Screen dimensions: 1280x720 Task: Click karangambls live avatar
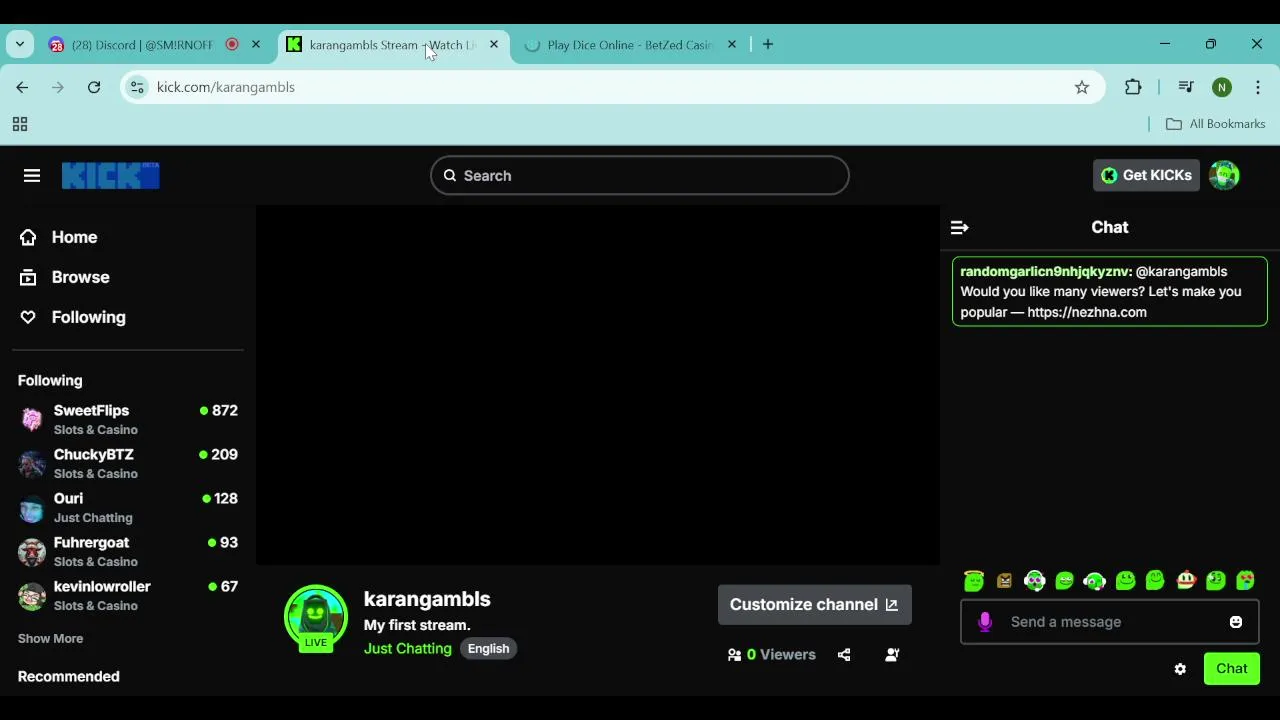coord(316,617)
